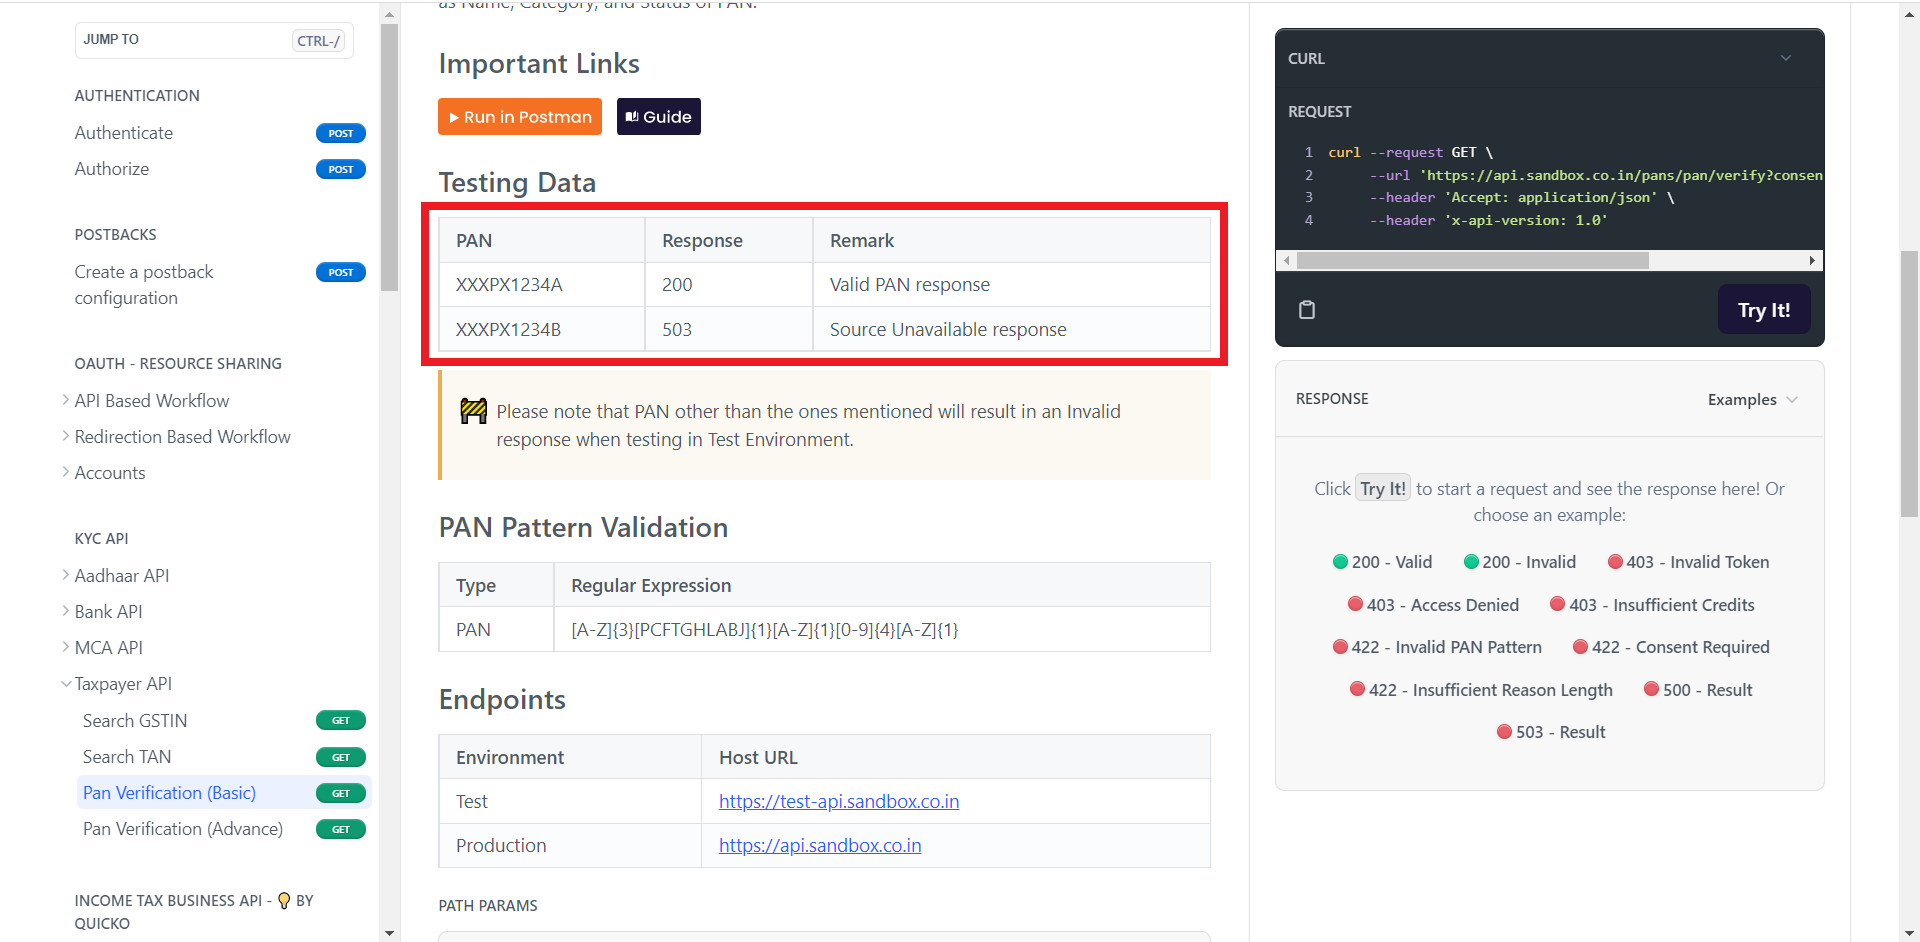Screen dimensions: 1920x942
Task: Open the Search TAN endpoint
Action: pyautogui.click(x=127, y=757)
